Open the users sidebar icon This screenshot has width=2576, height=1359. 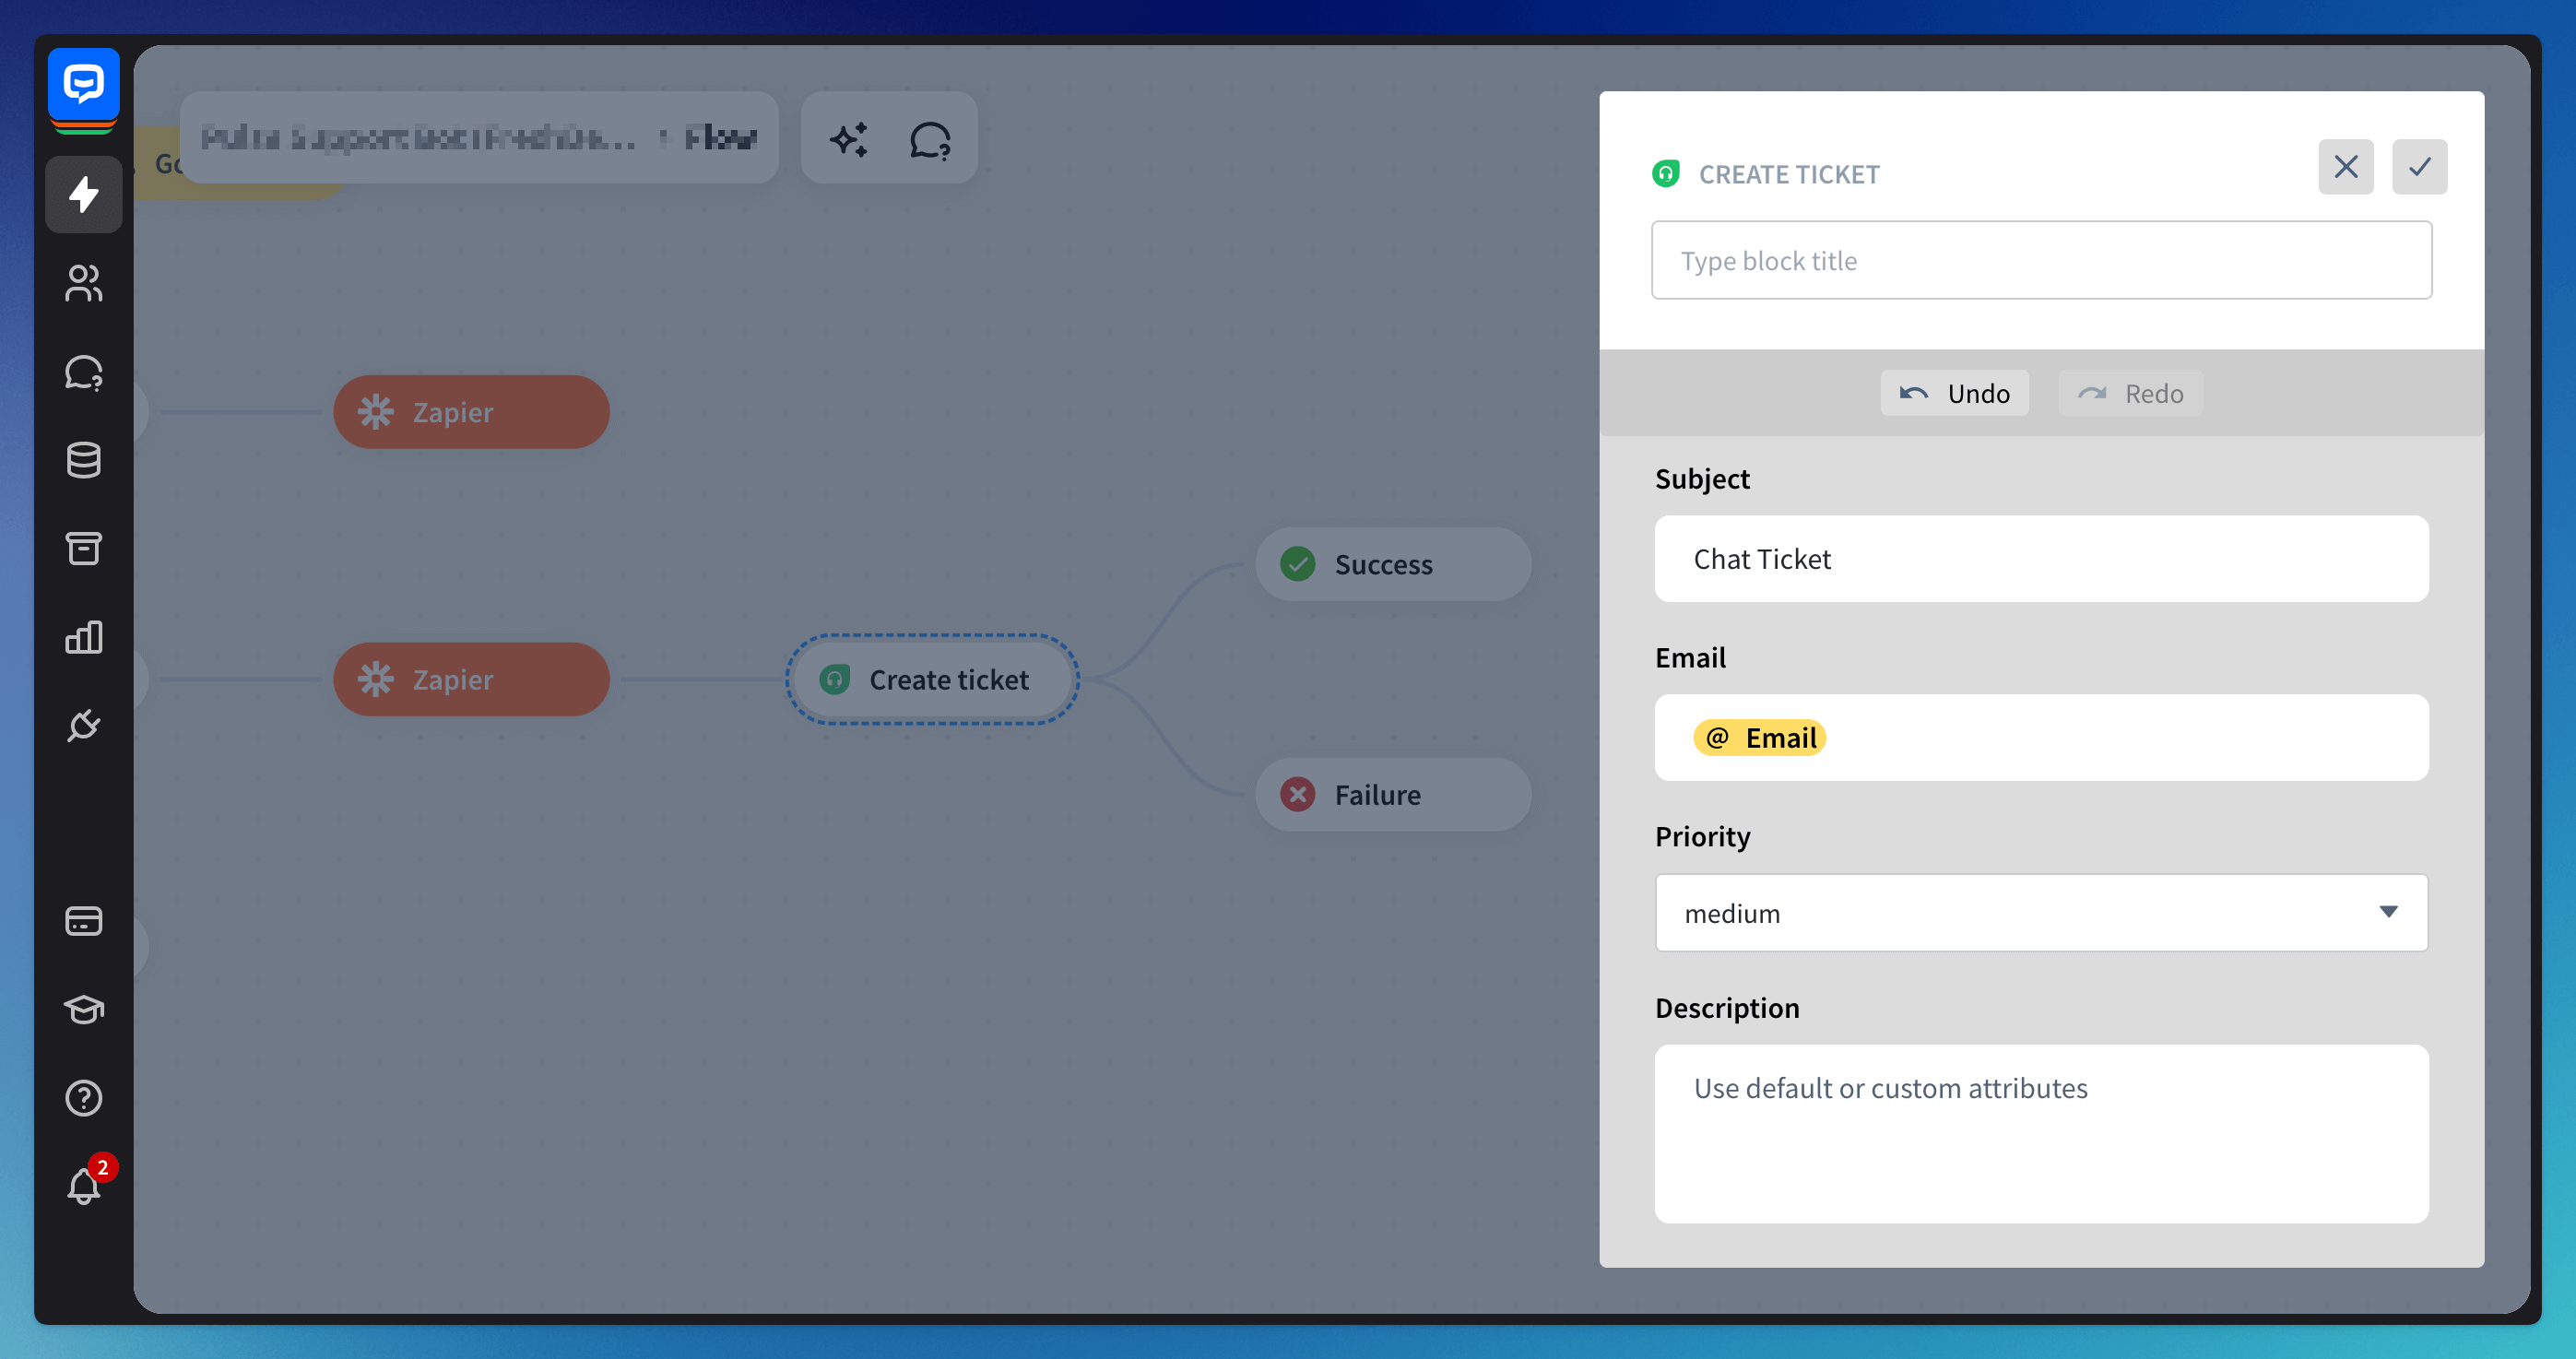click(84, 283)
